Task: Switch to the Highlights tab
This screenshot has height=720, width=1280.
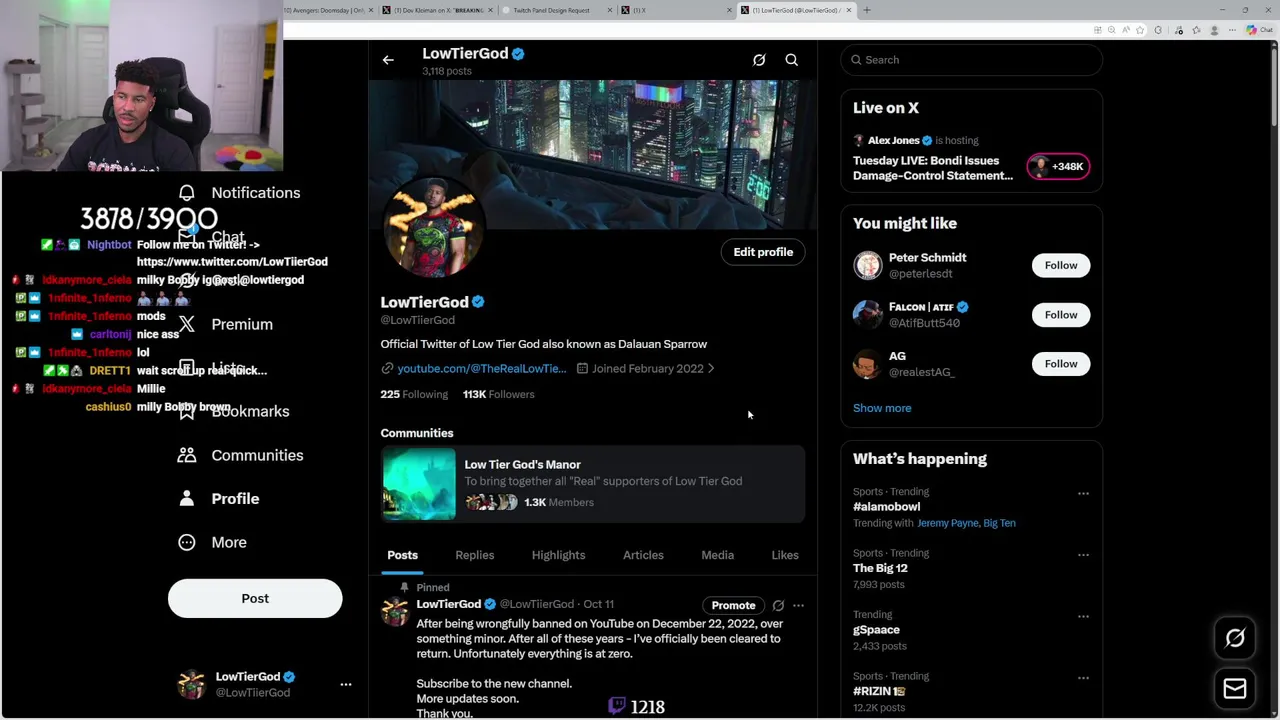Action: pyautogui.click(x=558, y=555)
